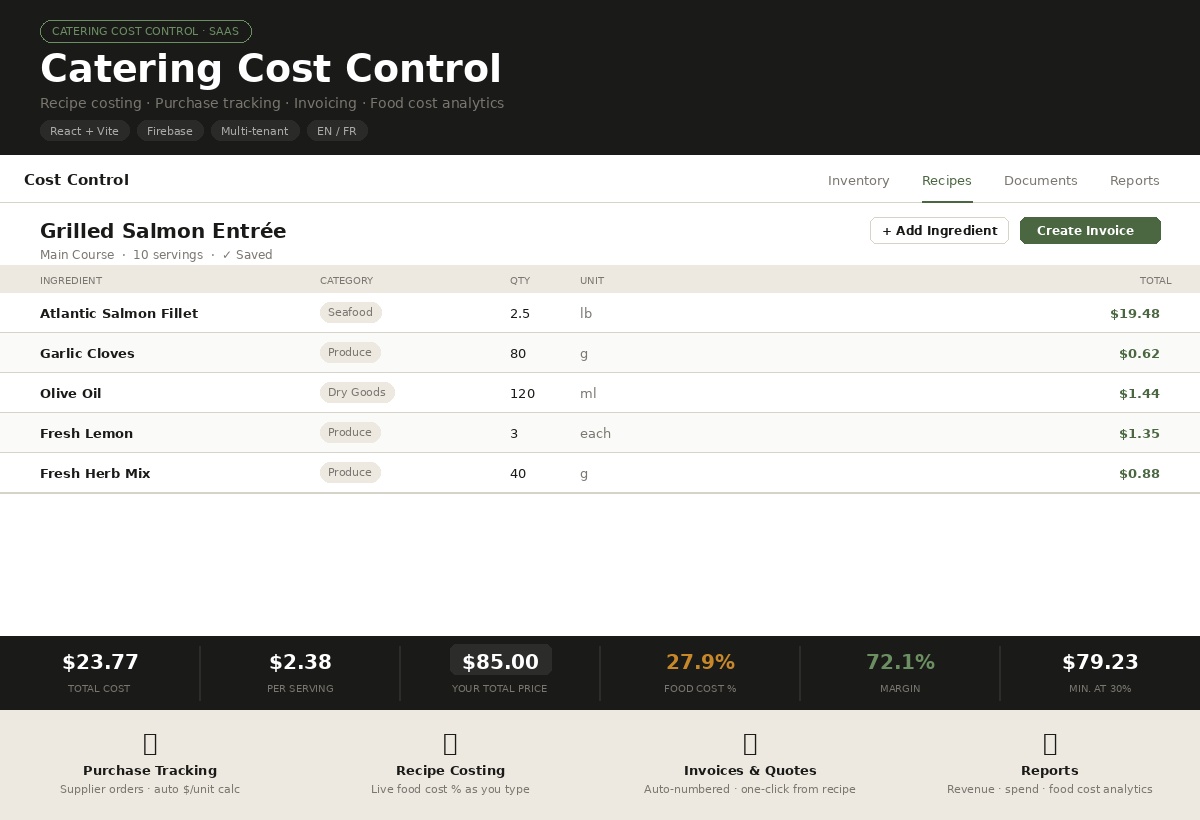This screenshot has height=820, width=1200.
Task: Click the Cost Control logo text
Action: click(76, 180)
